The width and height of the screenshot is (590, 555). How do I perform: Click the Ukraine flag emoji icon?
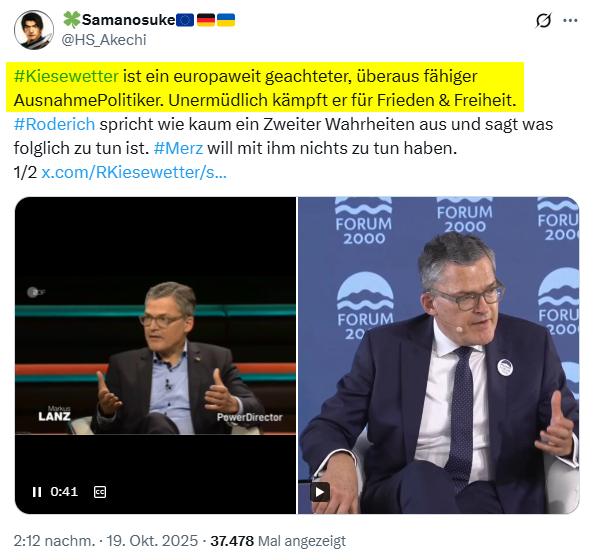click(x=226, y=20)
